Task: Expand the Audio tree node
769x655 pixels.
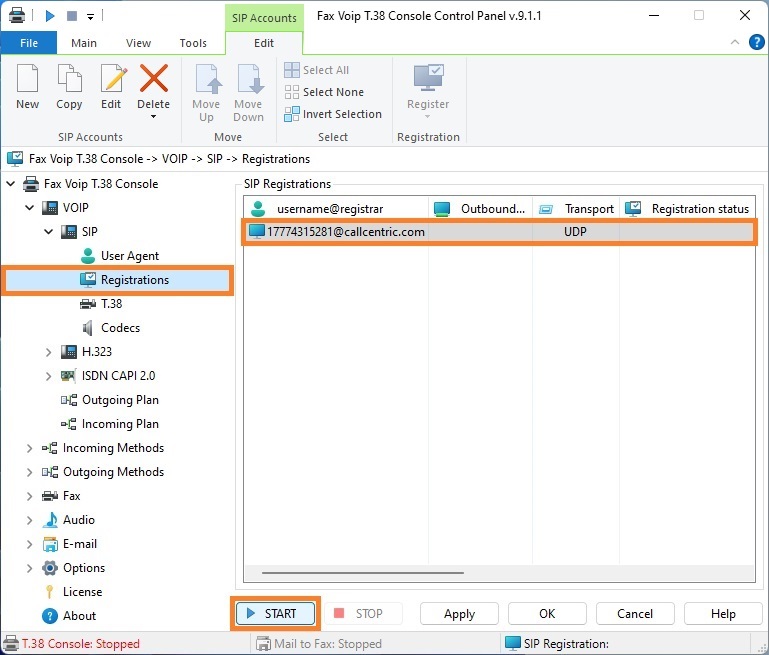Action: point(29,520)
